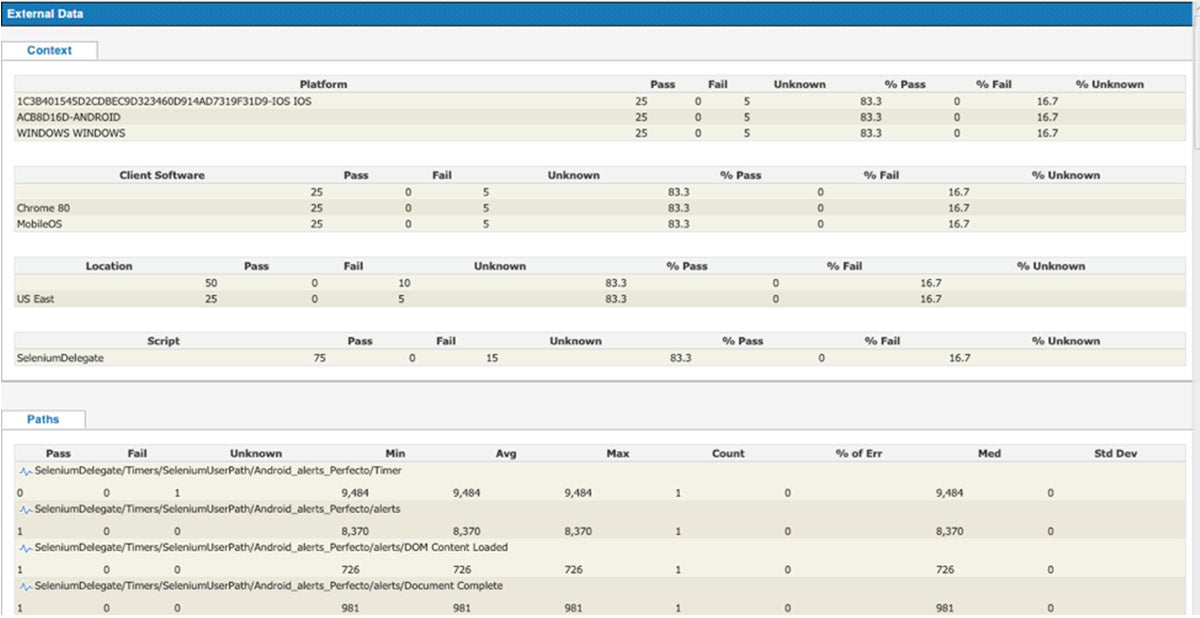Click the External Data panel title bar
This screenshot has height=618, width=1200.
point(600,14)
